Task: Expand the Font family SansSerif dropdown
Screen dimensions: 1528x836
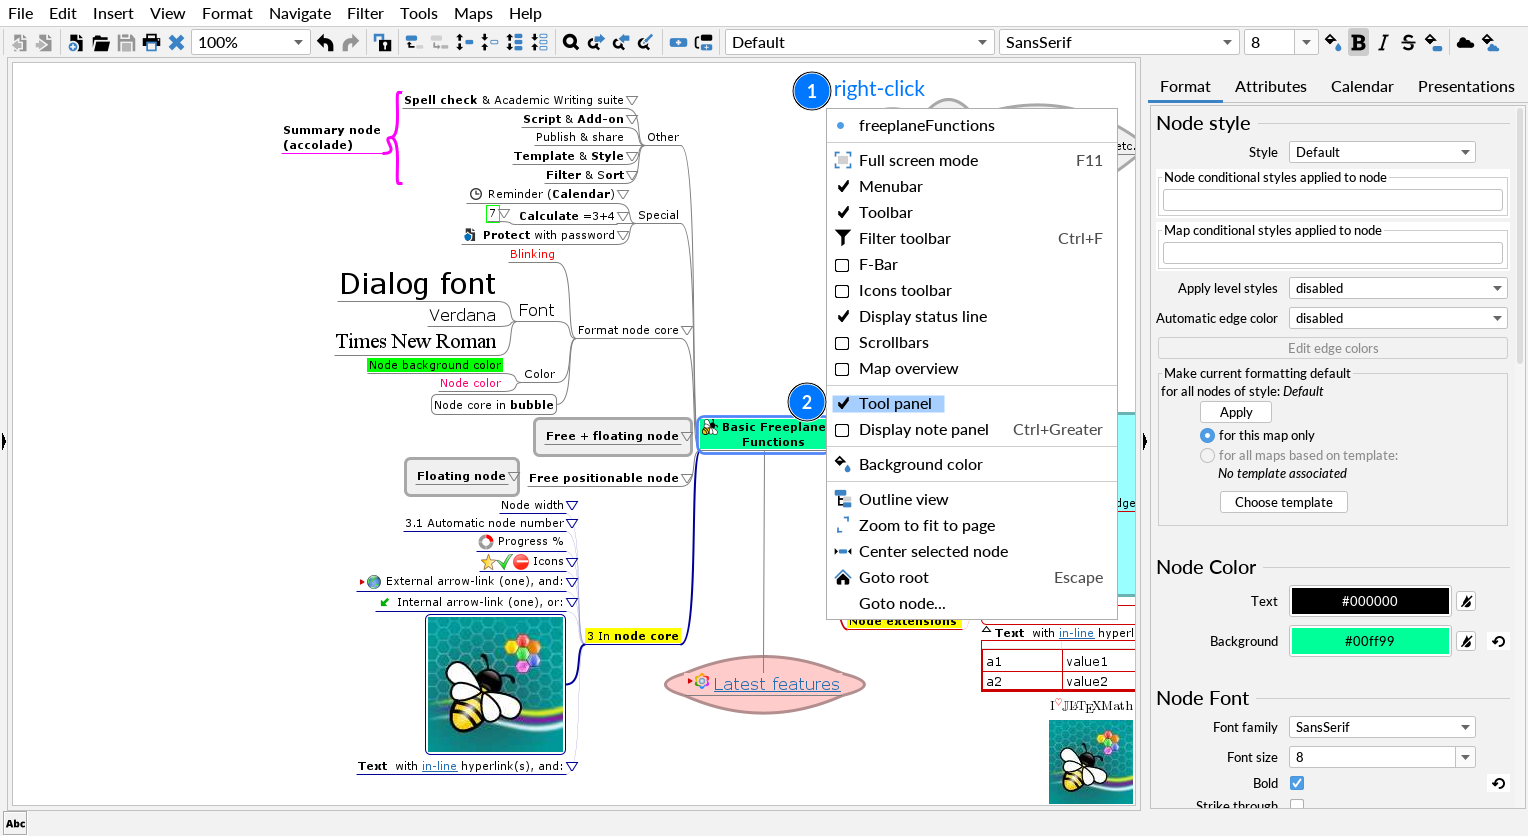Action: (1381, 727)
